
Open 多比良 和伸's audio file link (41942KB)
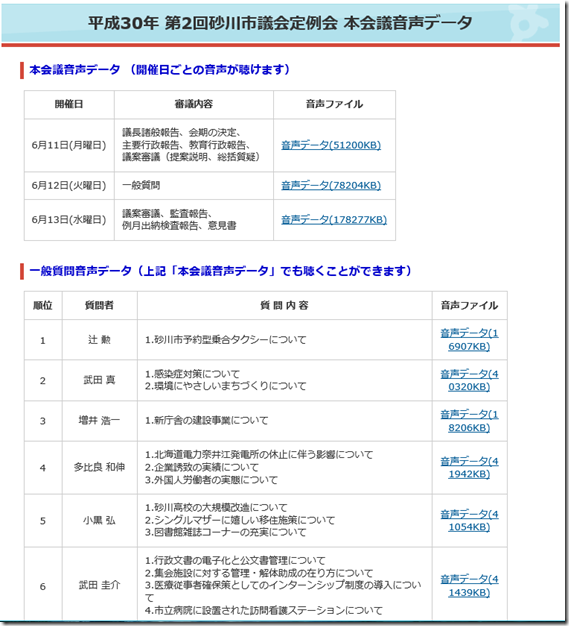point(469,468)
